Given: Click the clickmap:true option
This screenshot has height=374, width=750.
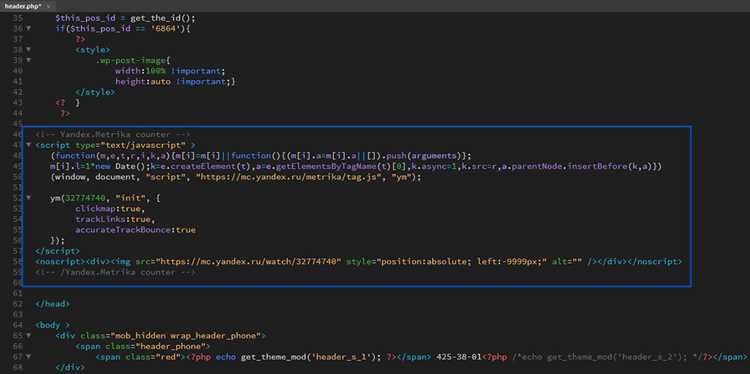Looking at the screenshot, I should click(108, 209).
